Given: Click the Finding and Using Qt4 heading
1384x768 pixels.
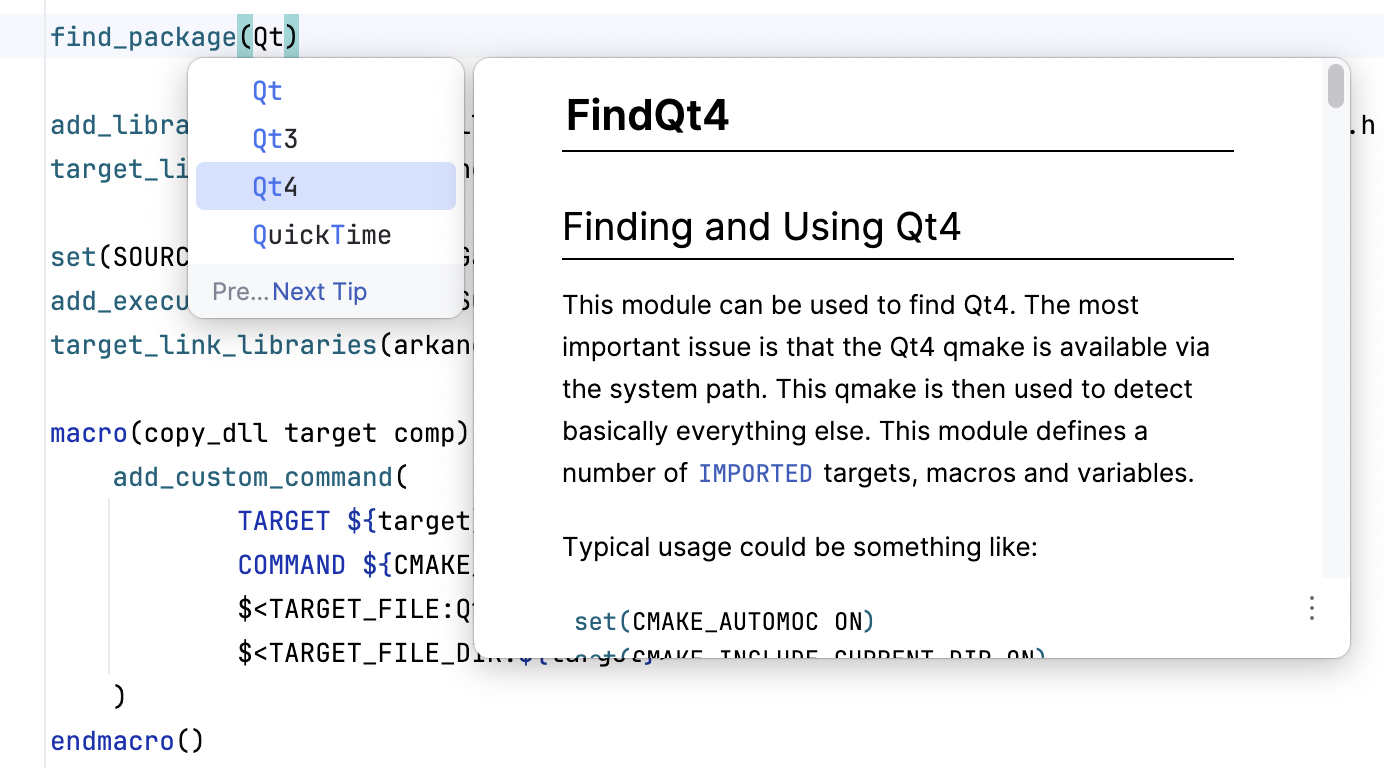Looking at the screenshot, I should [x=762, y=227].
